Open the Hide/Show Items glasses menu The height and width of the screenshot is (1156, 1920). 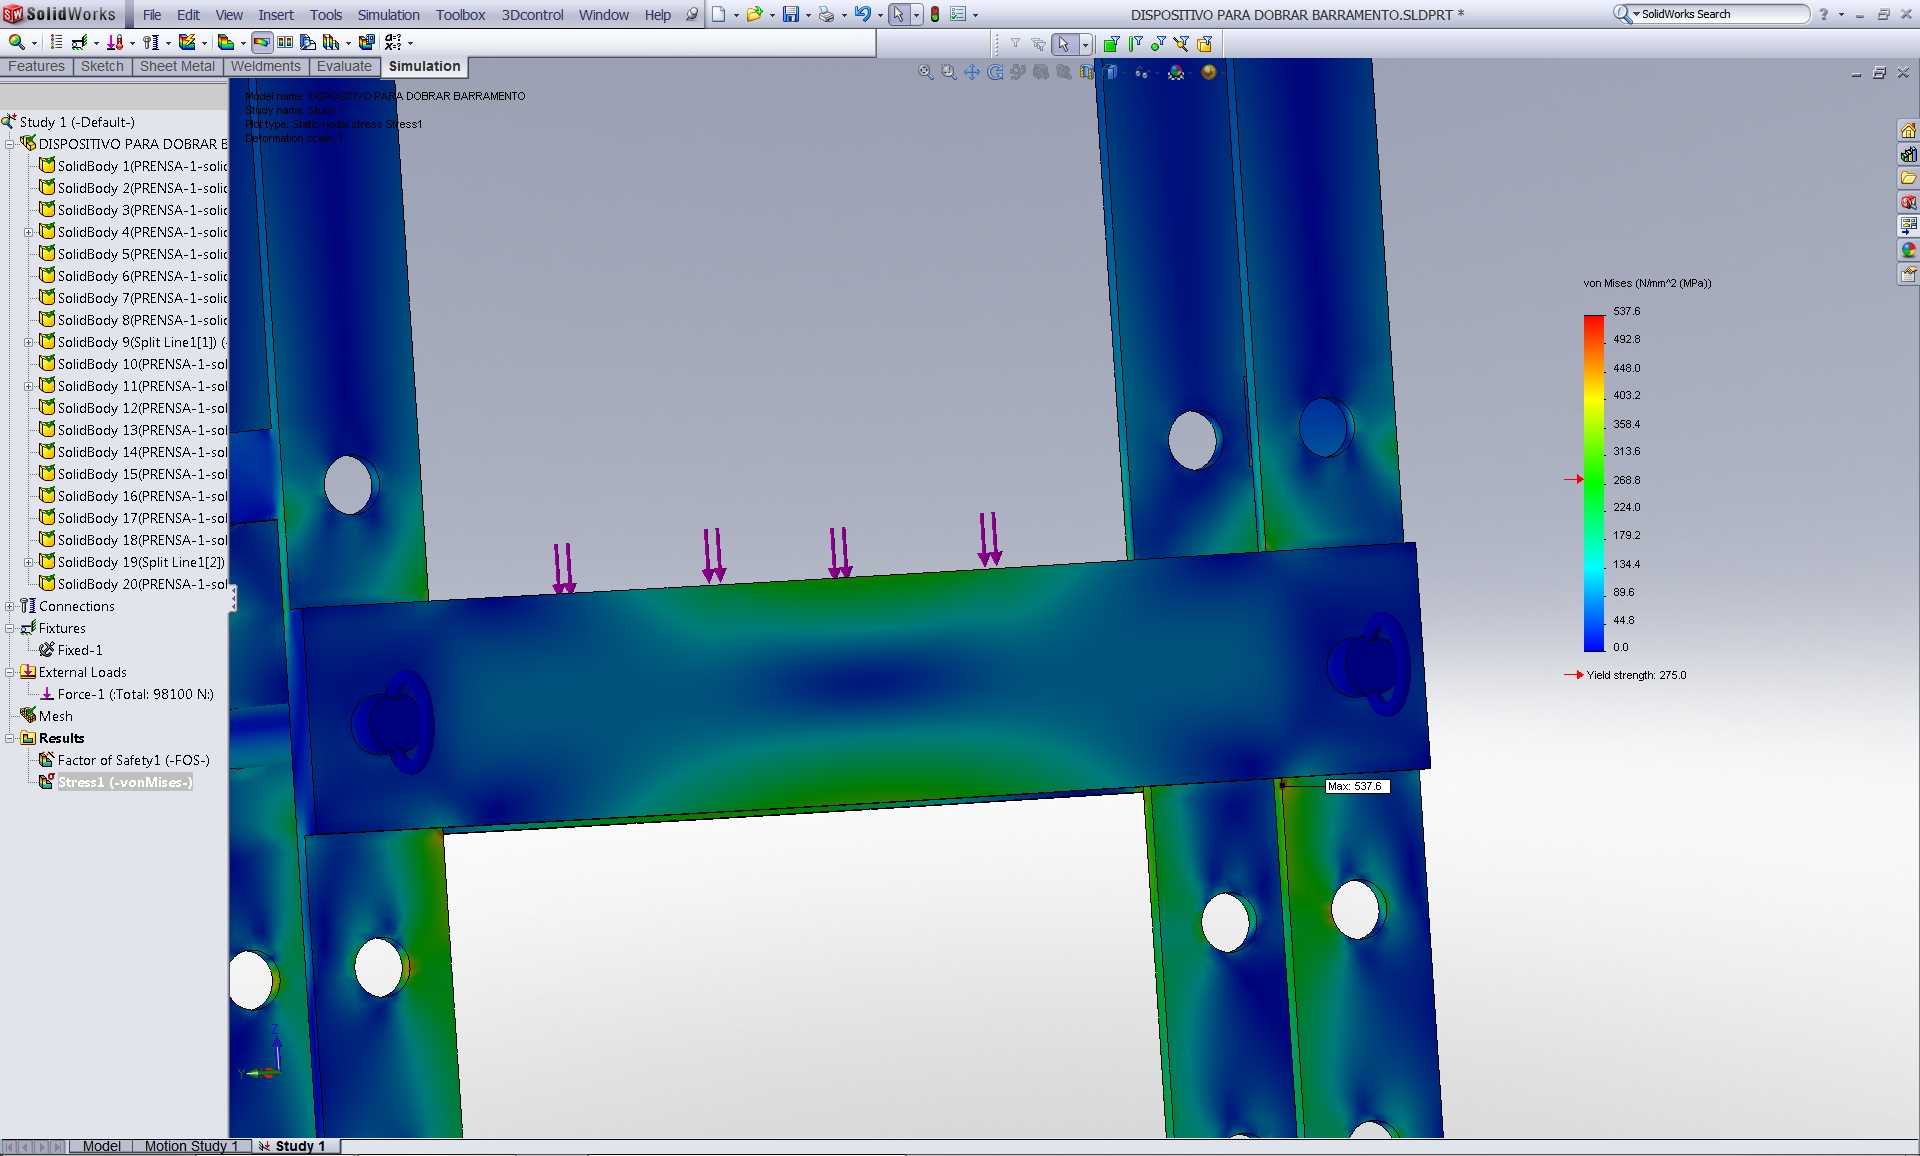point(1142,72)
